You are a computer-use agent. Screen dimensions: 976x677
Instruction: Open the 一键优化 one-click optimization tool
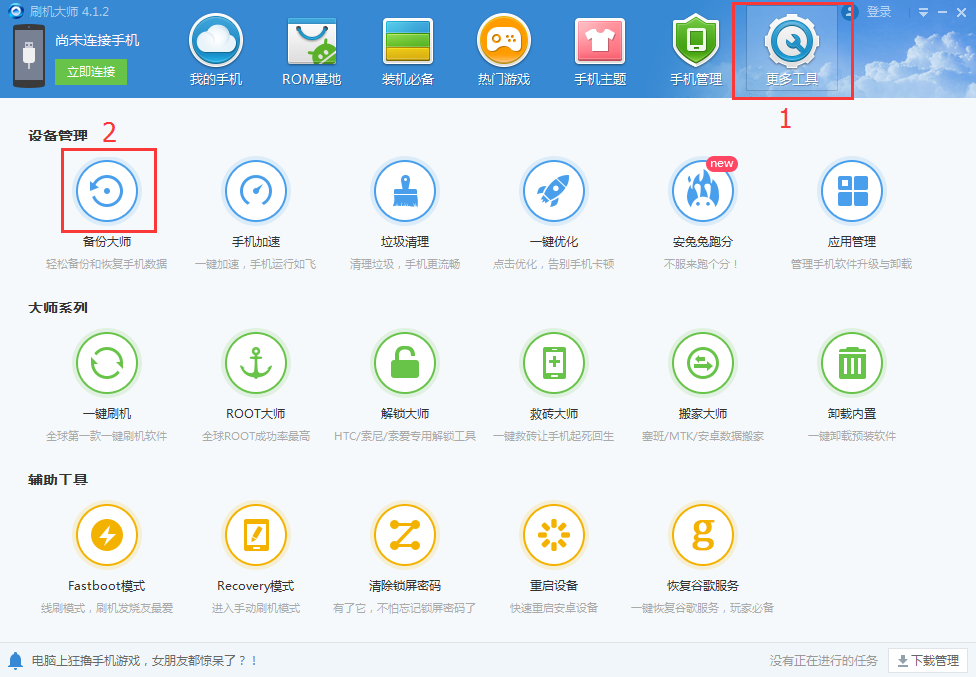554,190
